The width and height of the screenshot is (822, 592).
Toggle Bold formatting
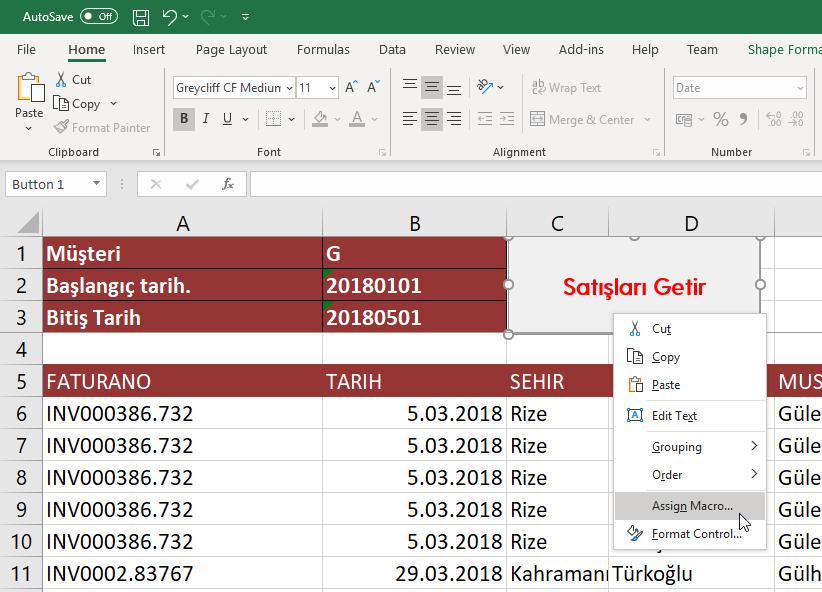[184, 119]
